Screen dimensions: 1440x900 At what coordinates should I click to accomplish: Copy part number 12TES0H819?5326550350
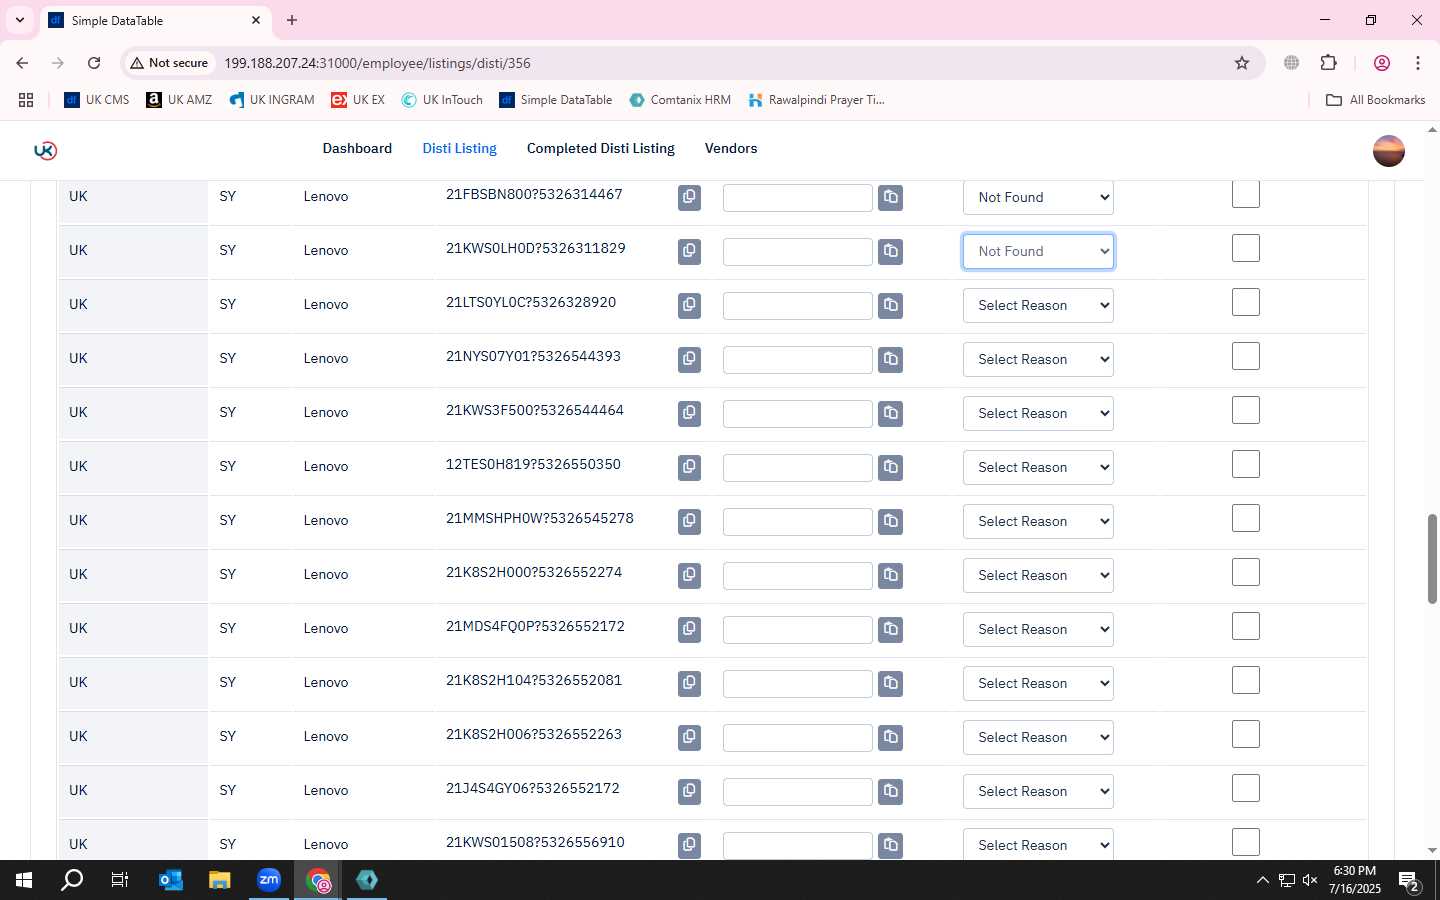[689, 467]
